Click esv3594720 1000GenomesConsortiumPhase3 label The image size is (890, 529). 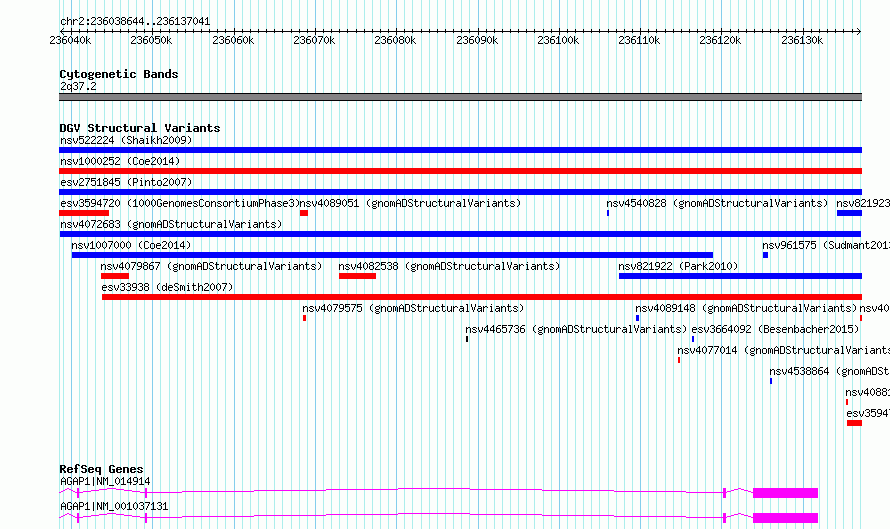point(180,203)
